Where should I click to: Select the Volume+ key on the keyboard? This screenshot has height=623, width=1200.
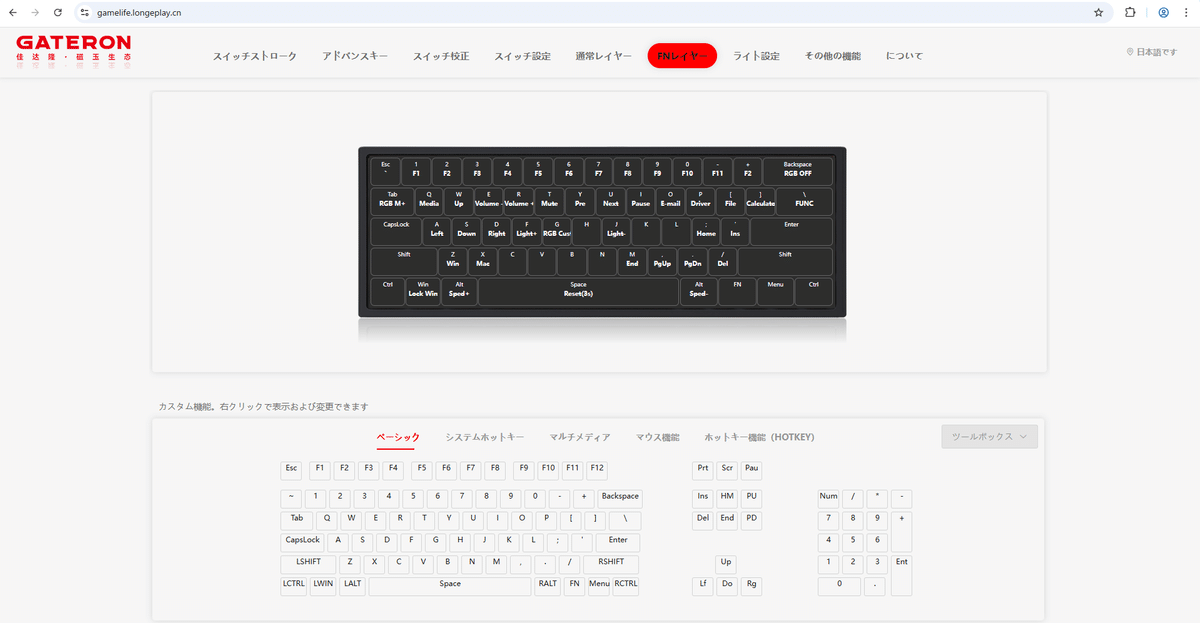tap(519, 201)
